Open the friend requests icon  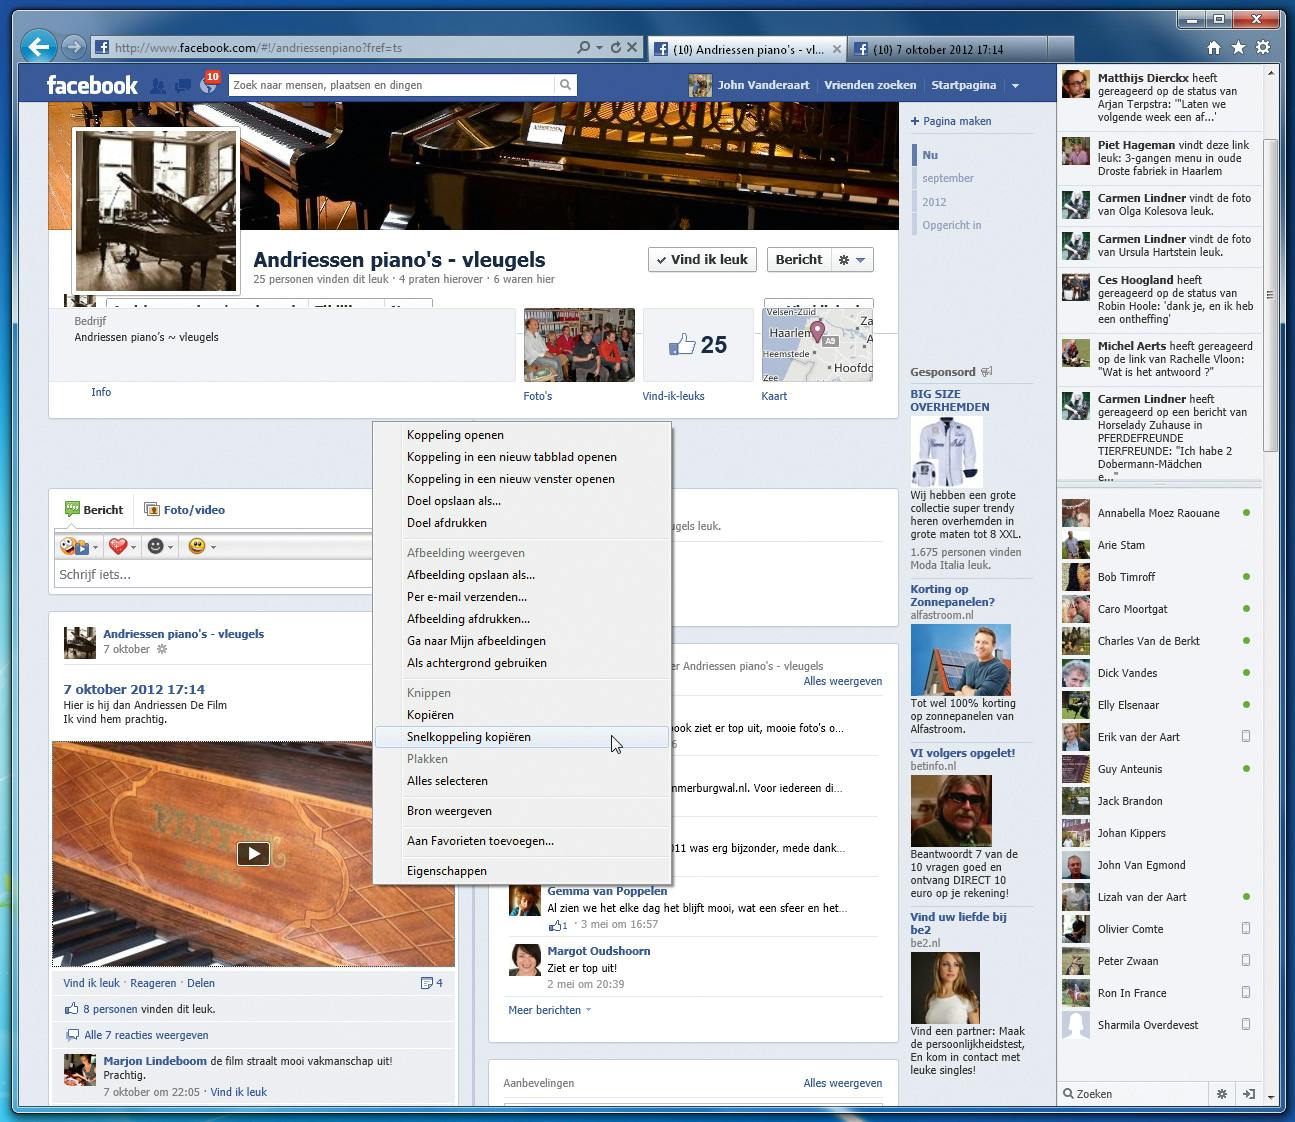click(x=158, y=86)
